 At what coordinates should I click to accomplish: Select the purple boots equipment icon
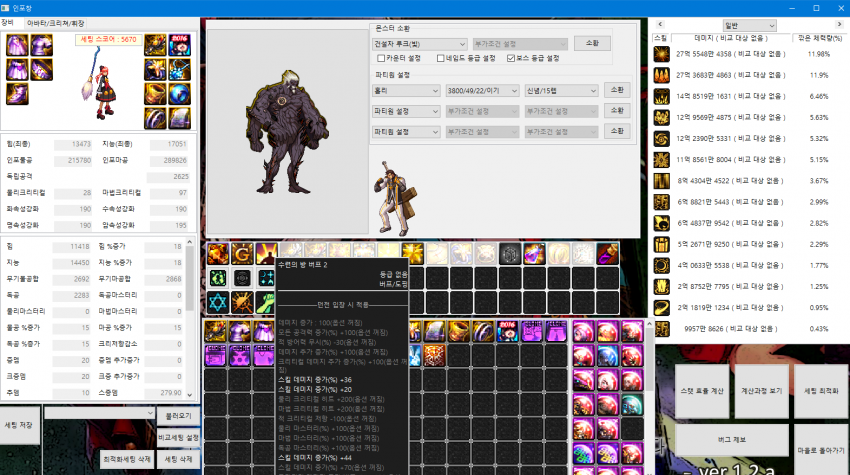click(x=18, y=95)
